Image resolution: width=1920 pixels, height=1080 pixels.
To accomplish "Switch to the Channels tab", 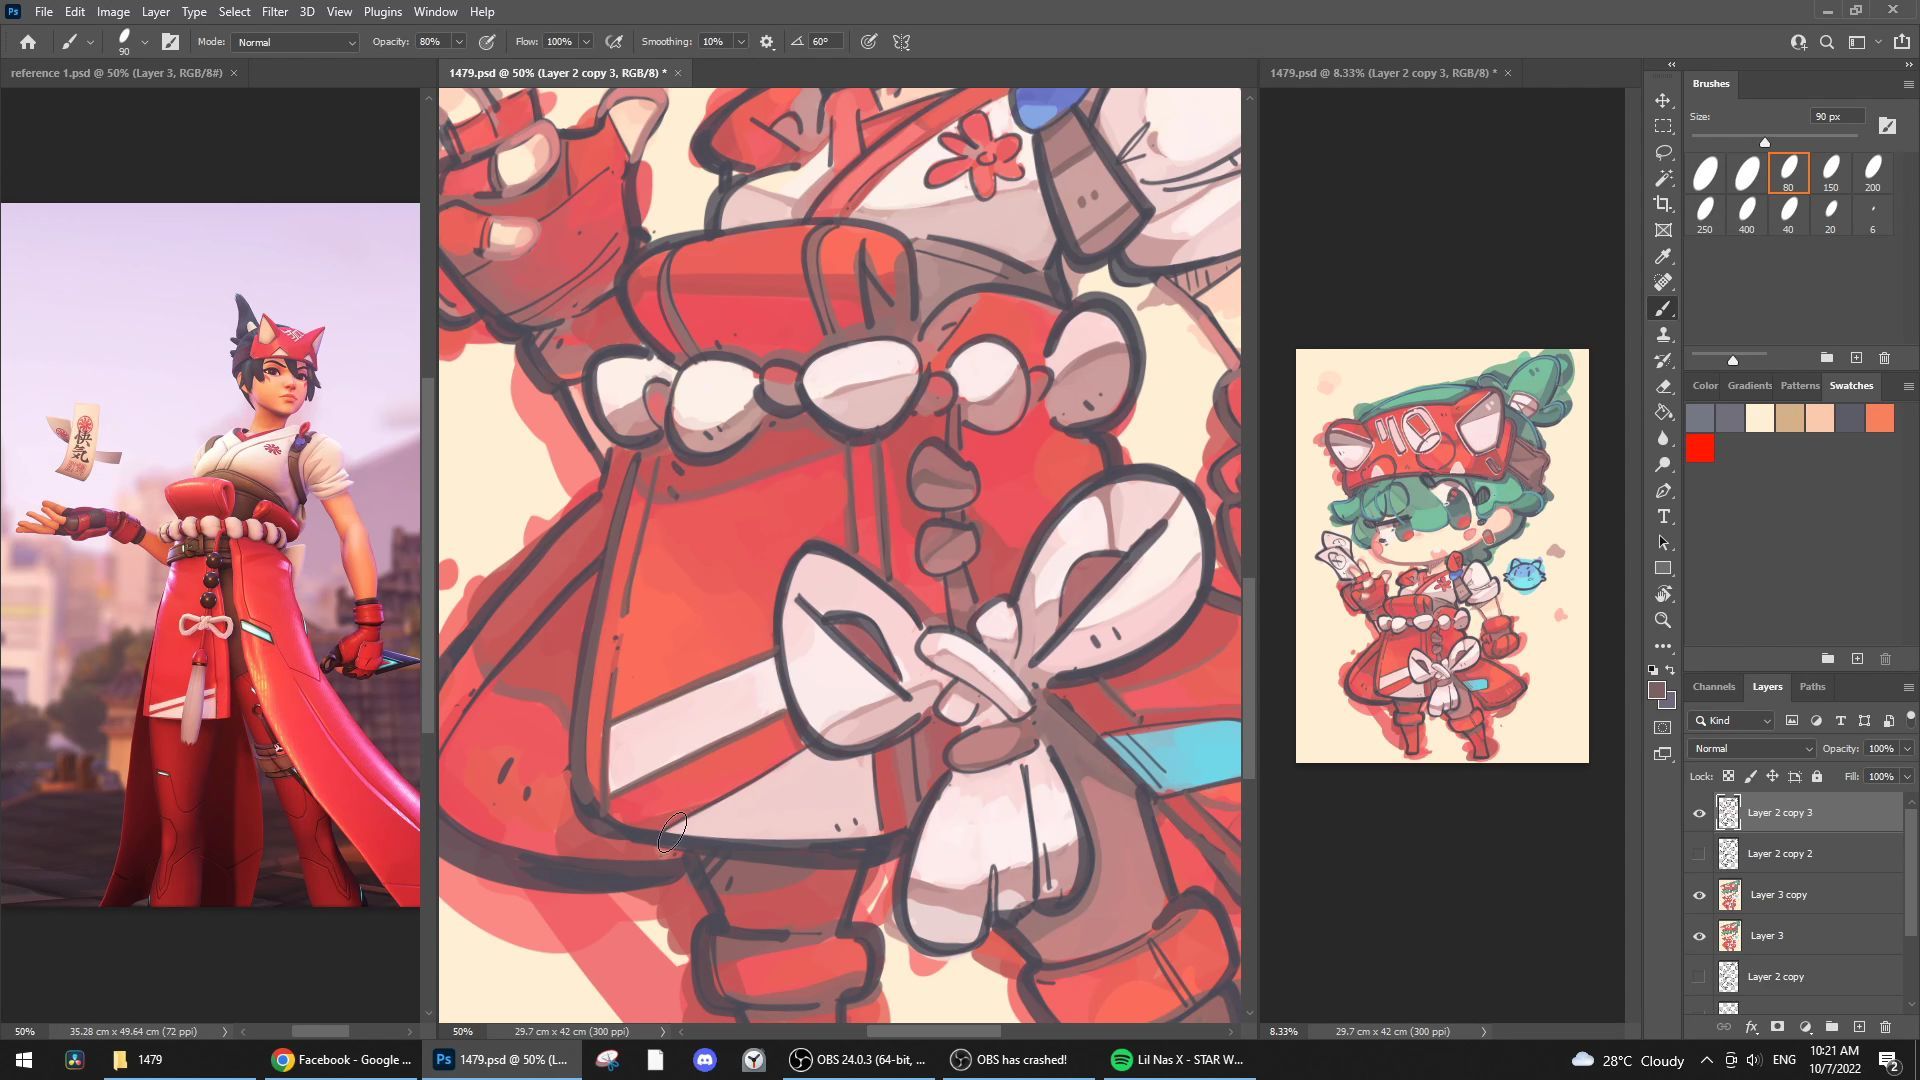I will [x=1713, y=687].
